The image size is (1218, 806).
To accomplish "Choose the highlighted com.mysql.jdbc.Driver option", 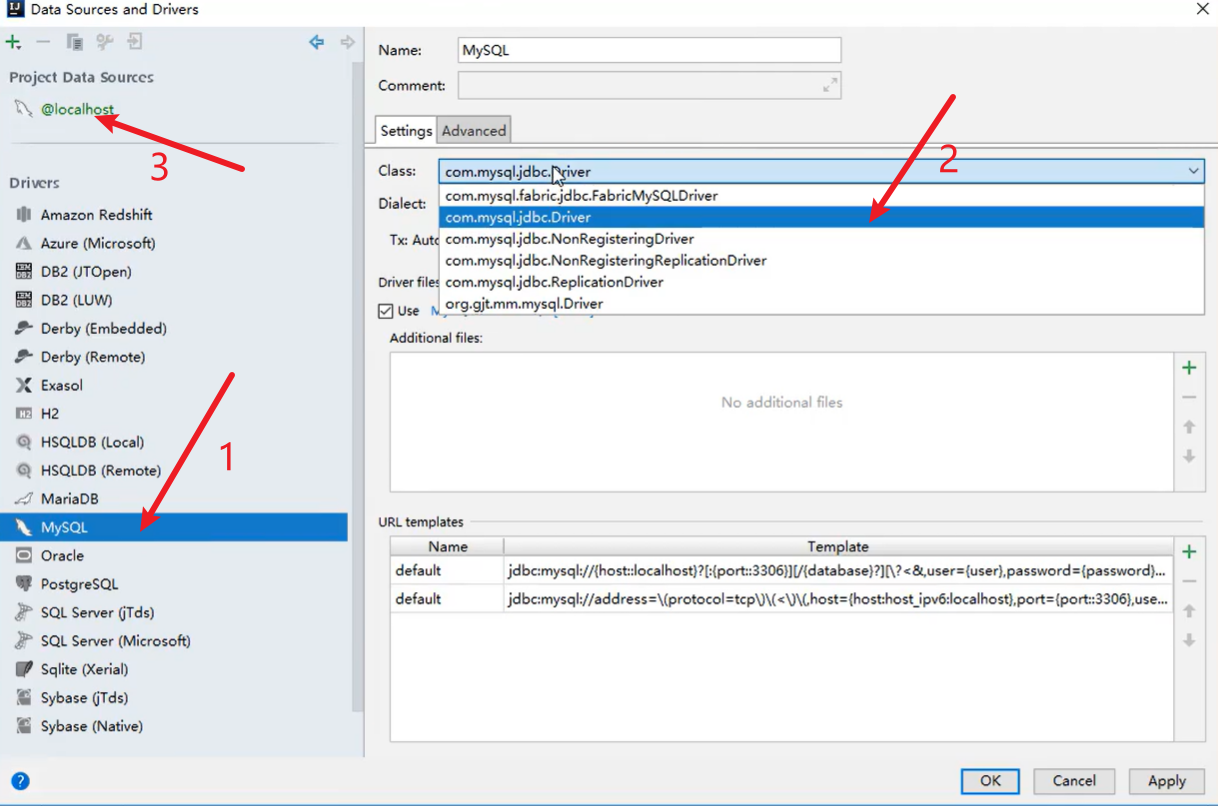I will 821,217.
